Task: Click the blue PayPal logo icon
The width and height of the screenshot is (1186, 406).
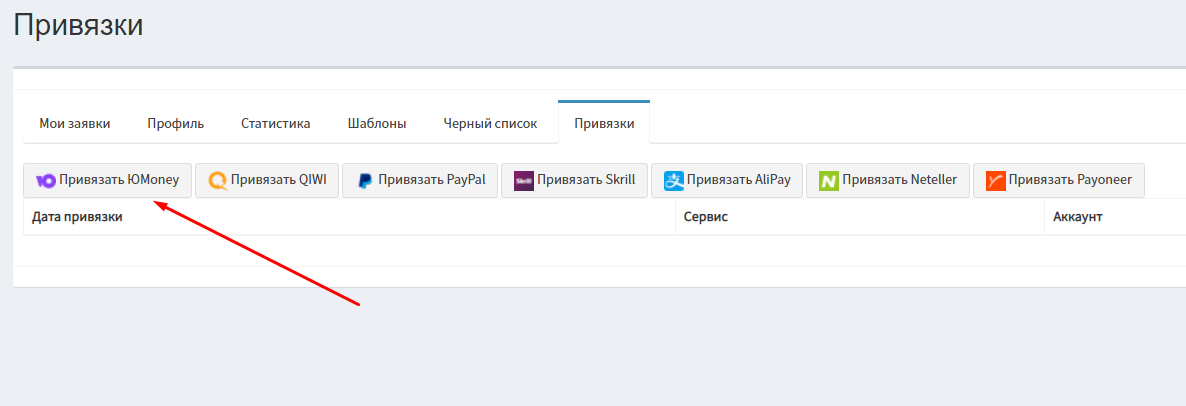Action: click(365, 181)
